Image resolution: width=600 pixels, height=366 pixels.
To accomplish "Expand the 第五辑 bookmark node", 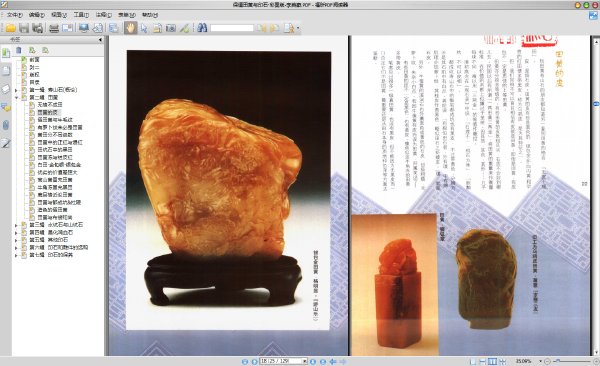I will tap(16, 240).
